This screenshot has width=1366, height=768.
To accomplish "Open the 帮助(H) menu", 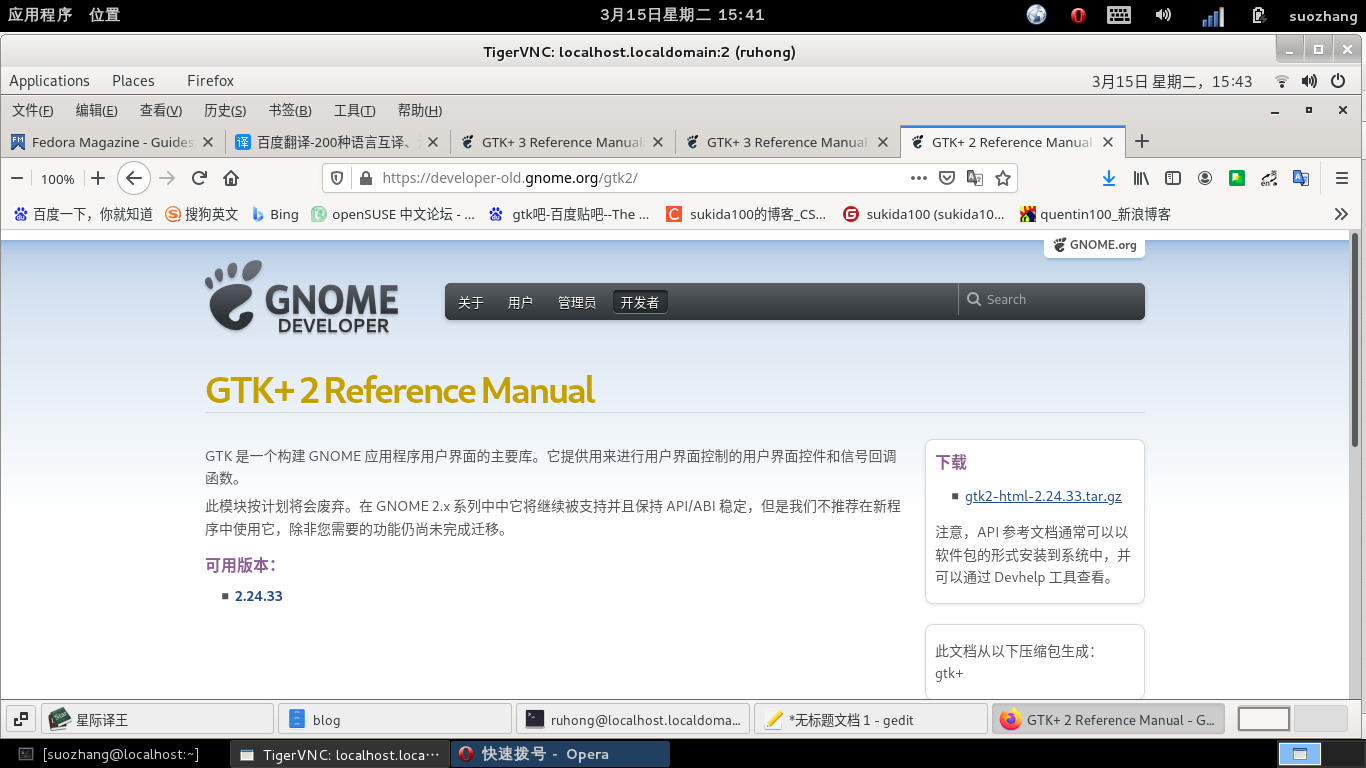I will [420, 110].
